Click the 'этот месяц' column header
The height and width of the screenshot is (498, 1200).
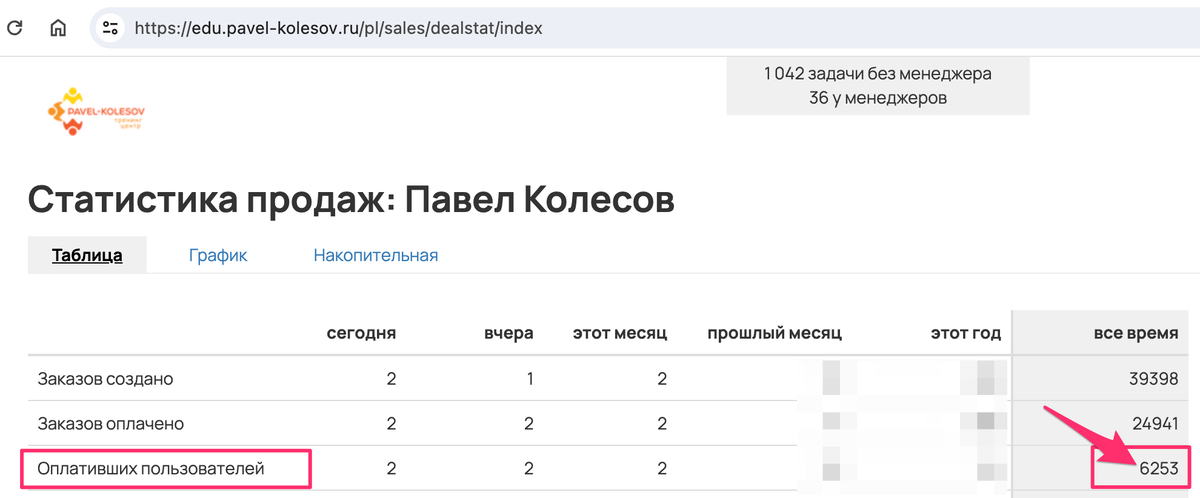620,333
